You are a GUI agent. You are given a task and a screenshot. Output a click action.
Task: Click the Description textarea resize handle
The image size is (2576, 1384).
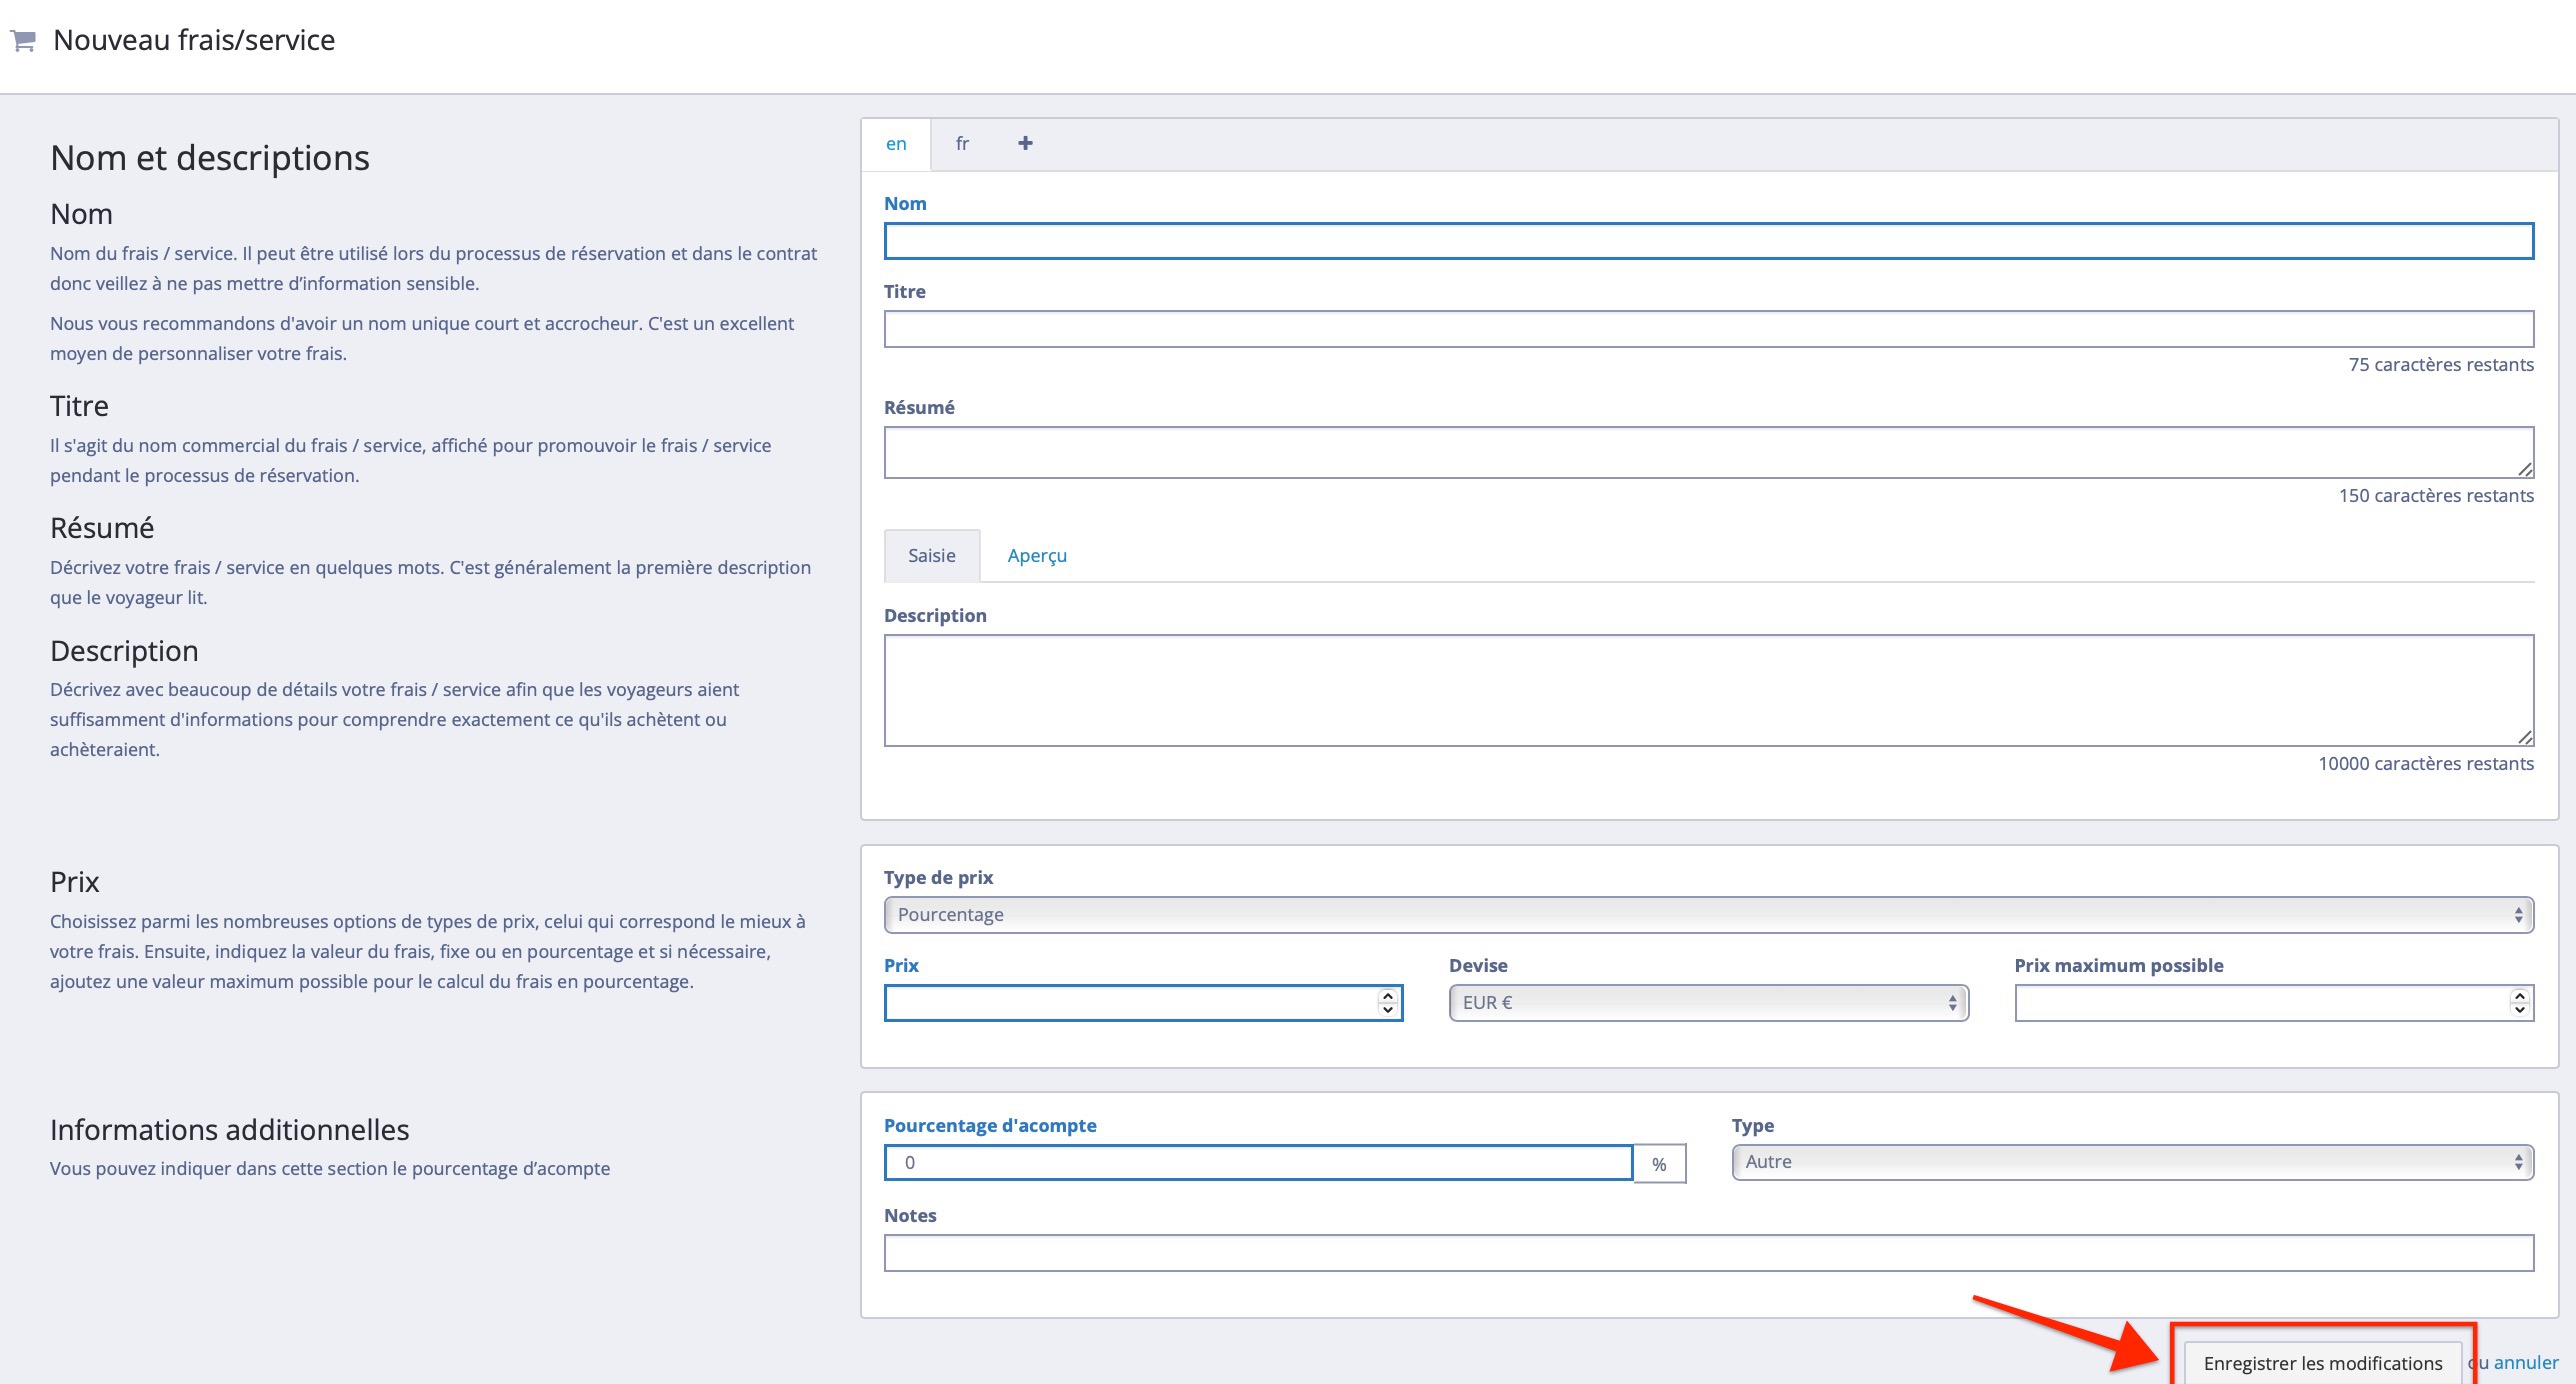2525,737
